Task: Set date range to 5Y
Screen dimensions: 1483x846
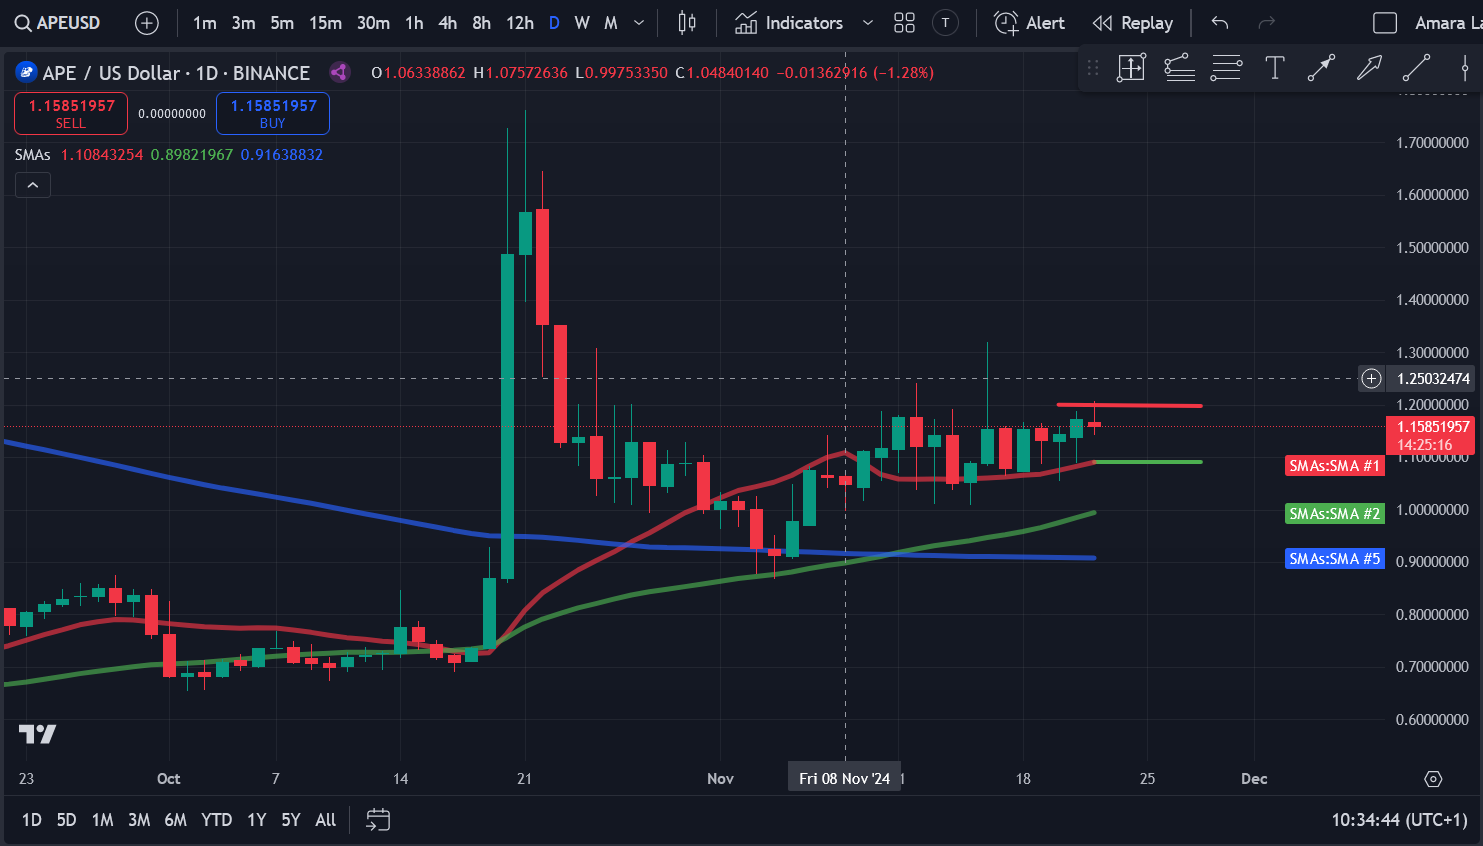Action: (291, 820)
